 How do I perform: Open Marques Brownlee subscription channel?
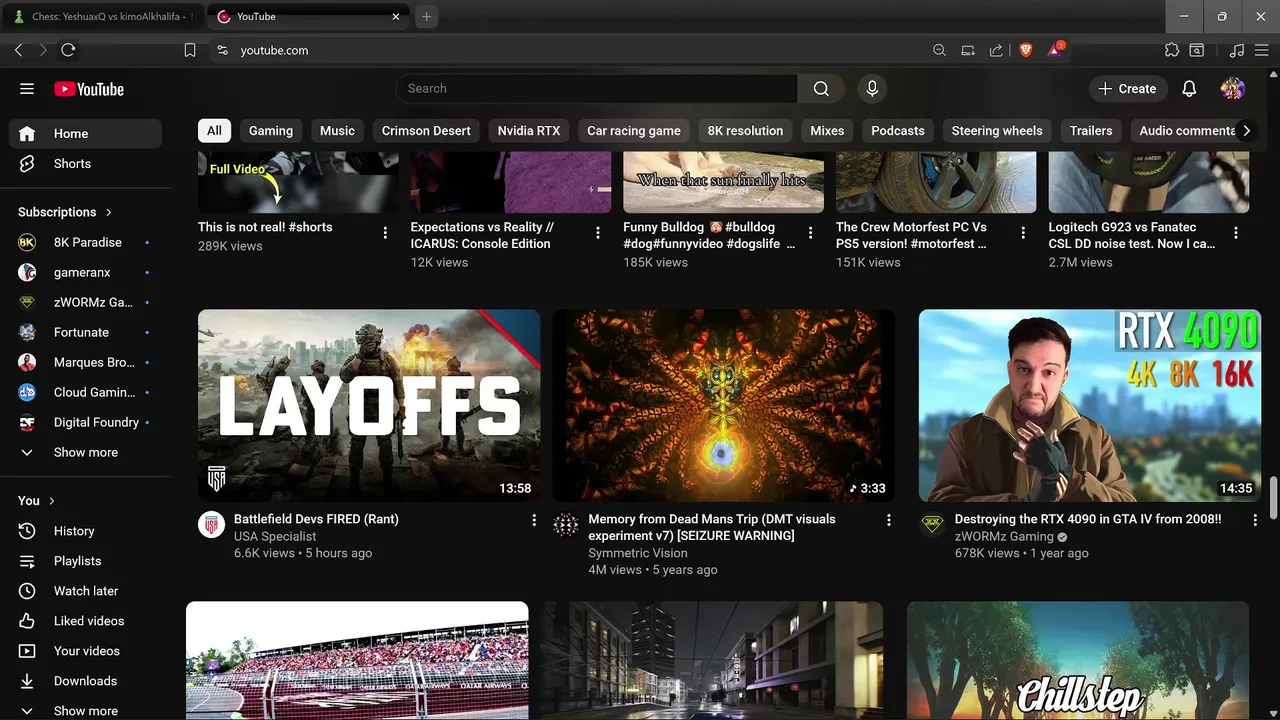pyautogui.click(x=85, y=362)
